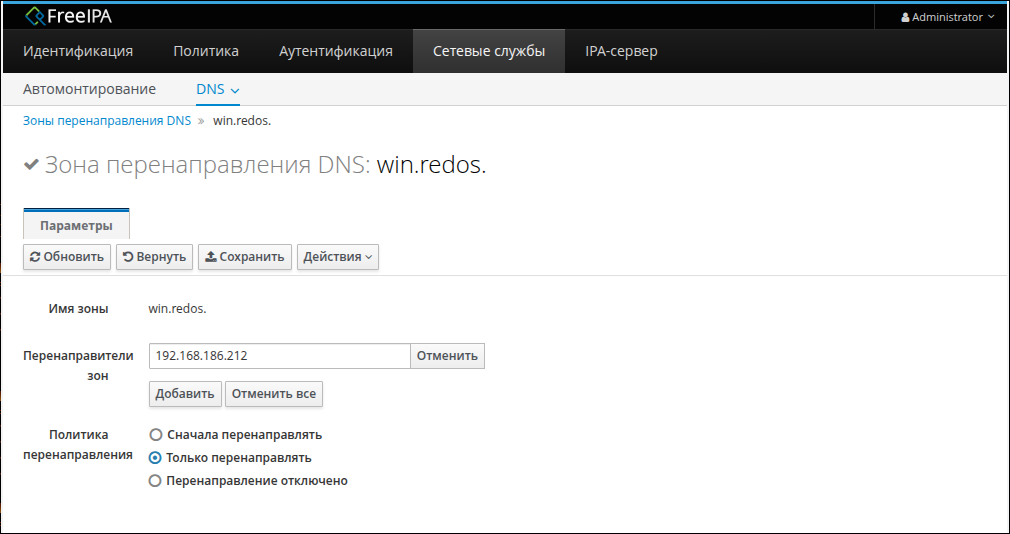Switch to the Идентификация menu
The height and width of the screenshot is (534, 1010).
78,51
